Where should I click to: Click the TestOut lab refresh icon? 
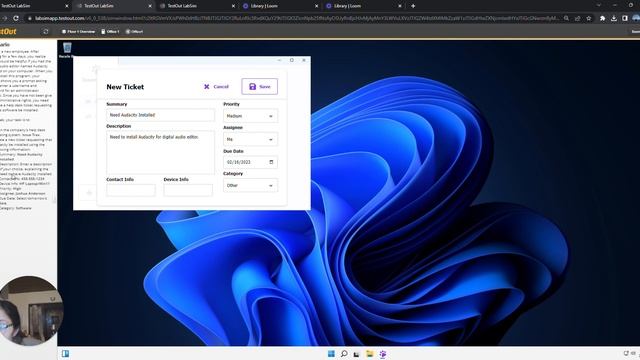coord(46,31)
